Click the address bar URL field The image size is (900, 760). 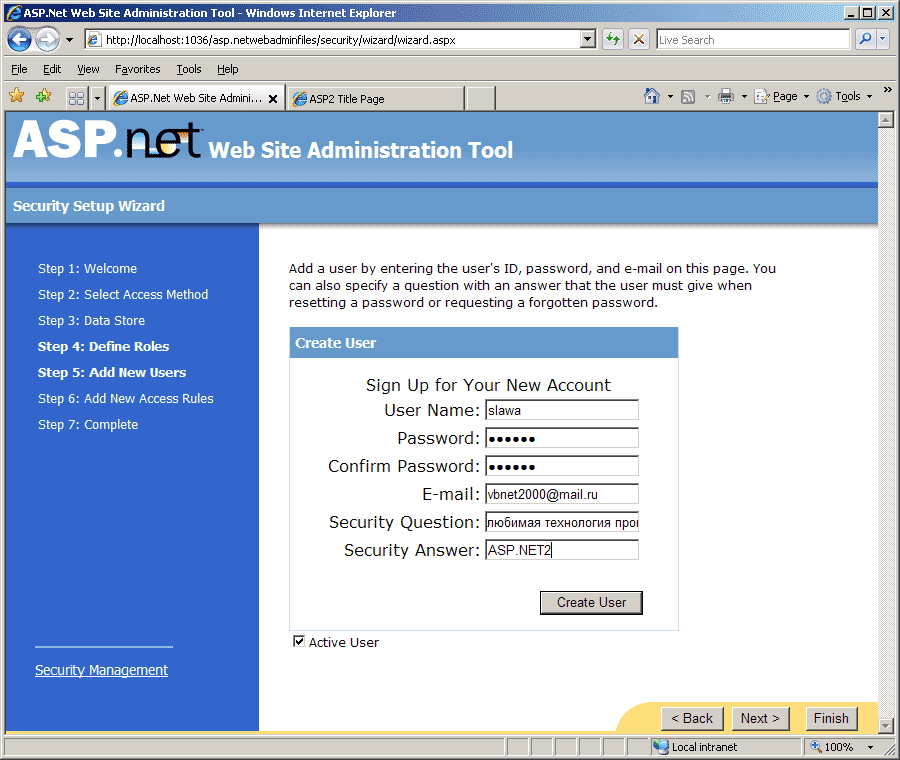click(x=333, y=40)
